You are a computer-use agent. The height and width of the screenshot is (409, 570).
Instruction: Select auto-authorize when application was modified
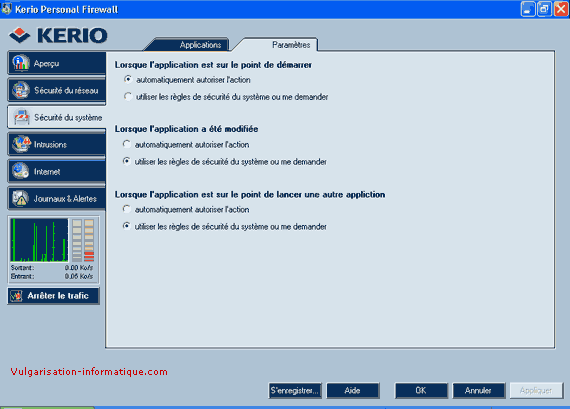coord(127,144)
